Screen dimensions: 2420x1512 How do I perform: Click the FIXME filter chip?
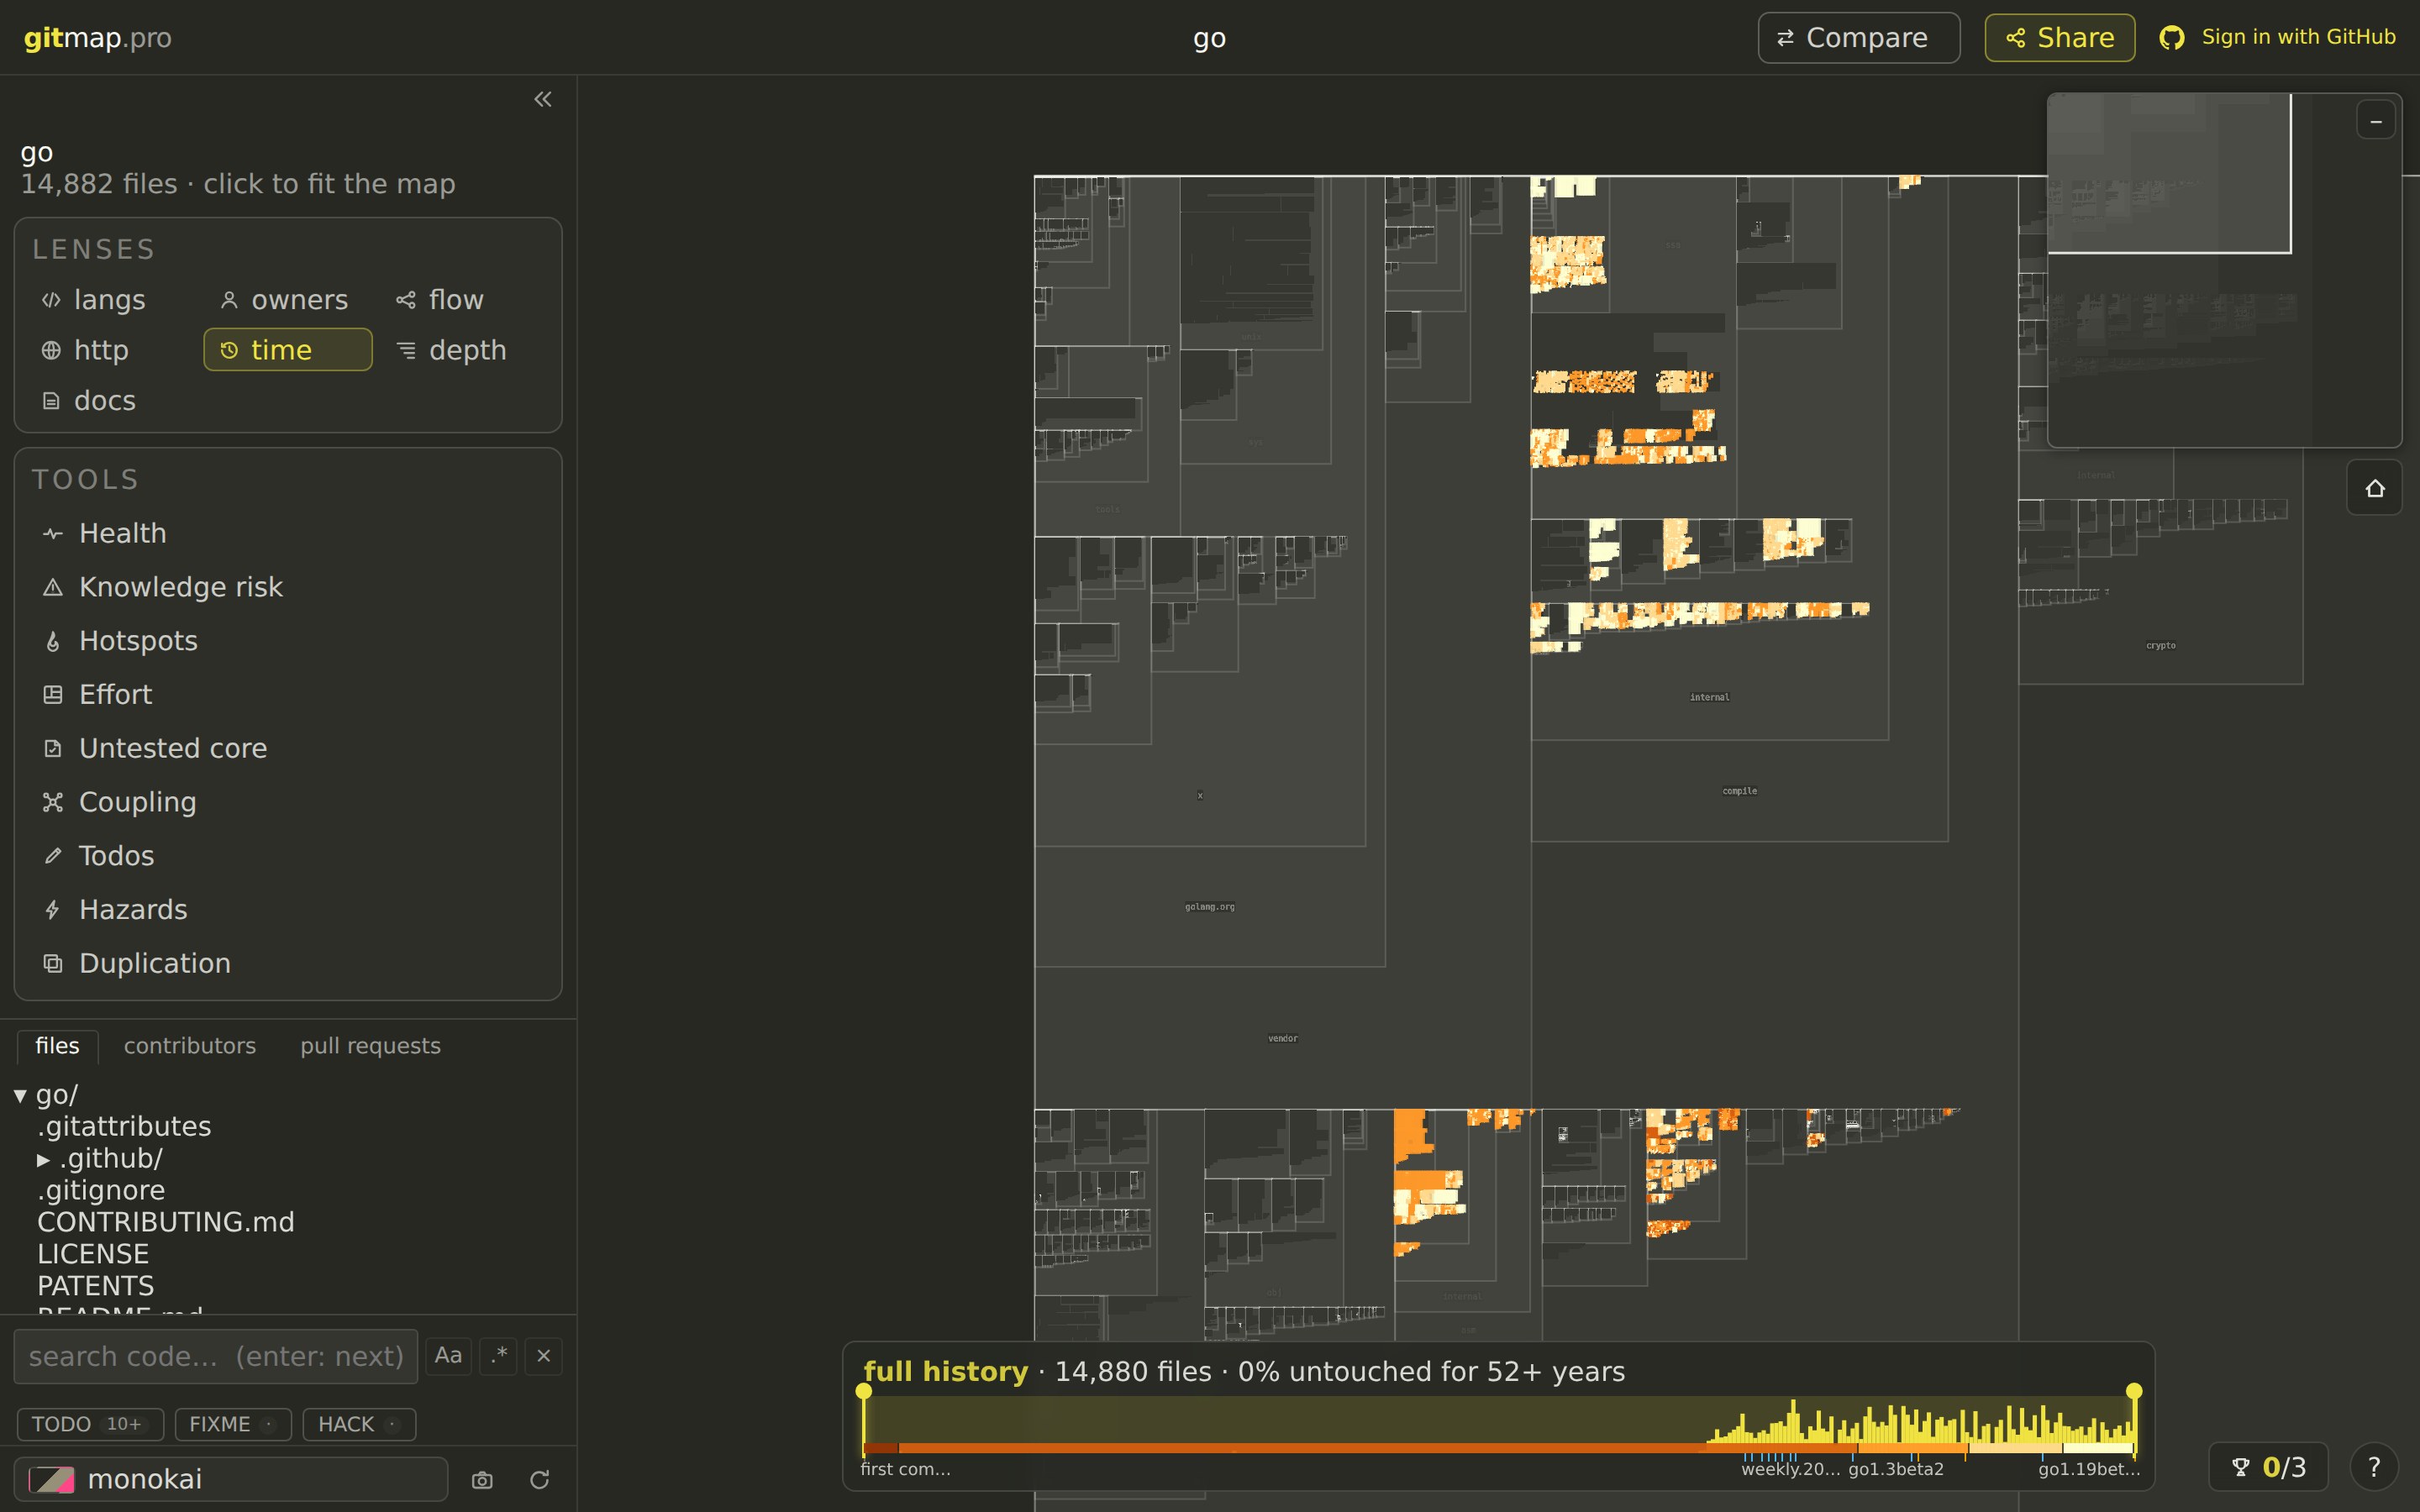233,1424
